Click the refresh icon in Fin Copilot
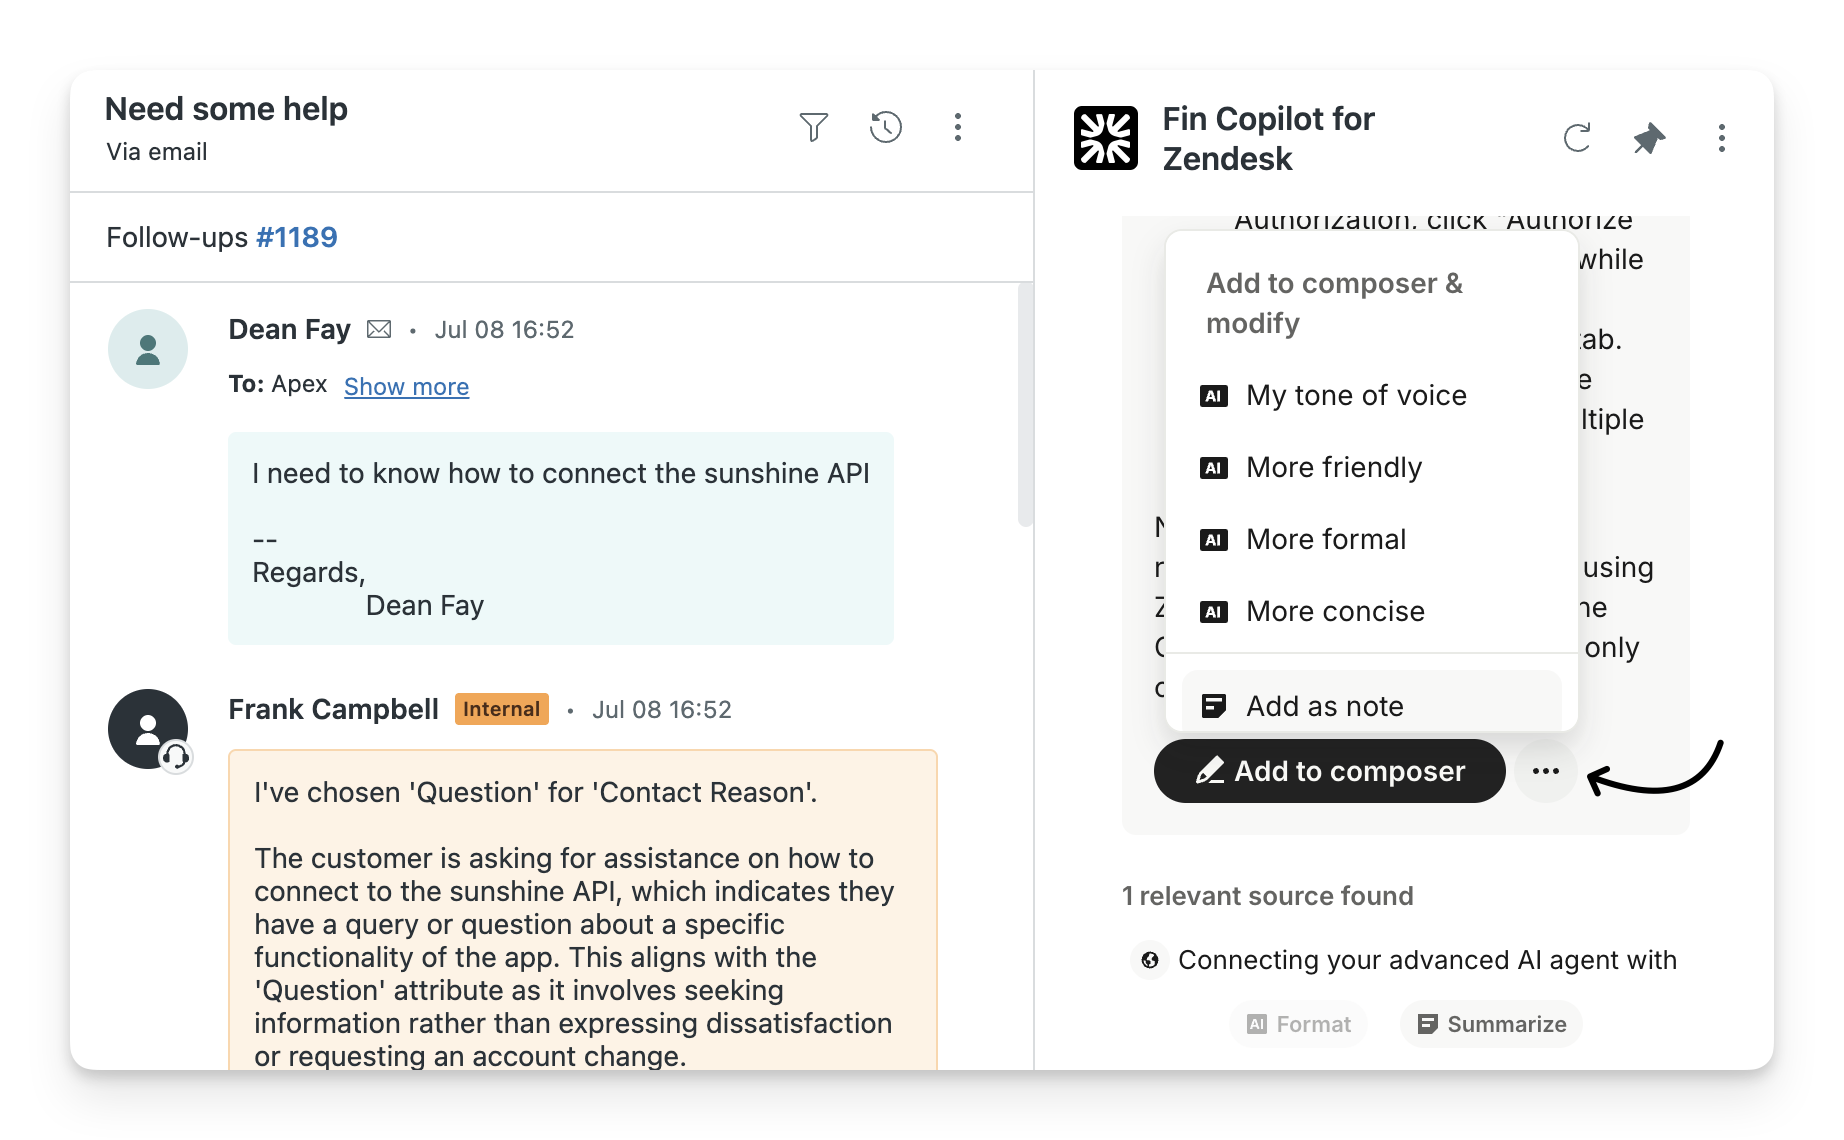This screenshot has height=1140, width=1844. coord(1577,138)
